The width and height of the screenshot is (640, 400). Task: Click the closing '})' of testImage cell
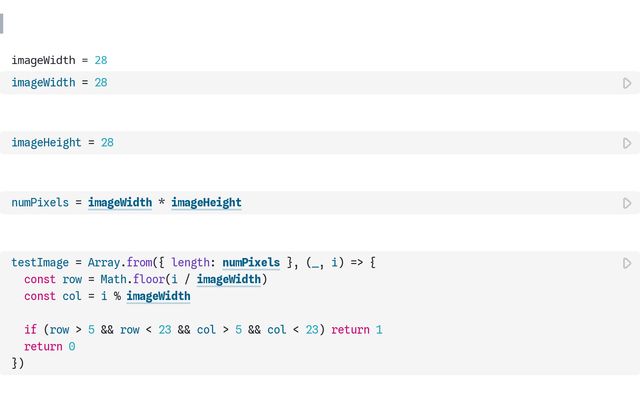[x=18, y=363]
